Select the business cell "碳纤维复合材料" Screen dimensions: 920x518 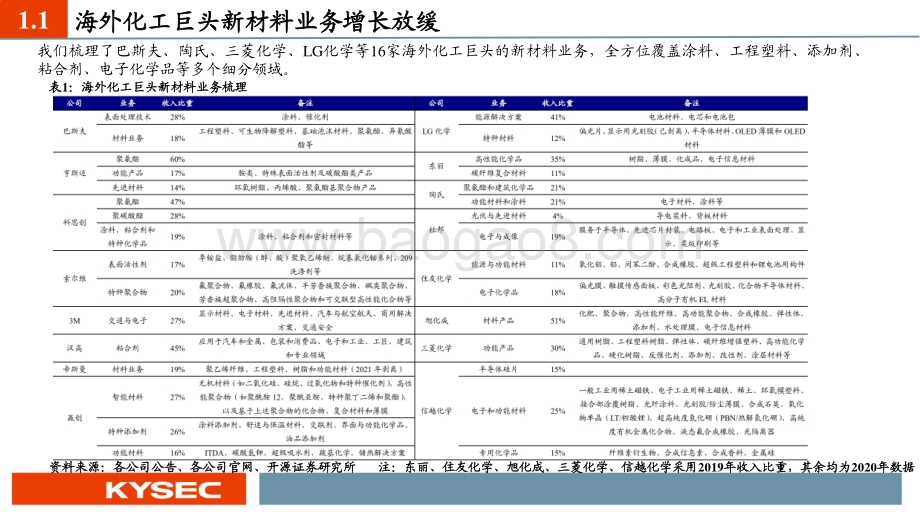(x=498, y=173)
